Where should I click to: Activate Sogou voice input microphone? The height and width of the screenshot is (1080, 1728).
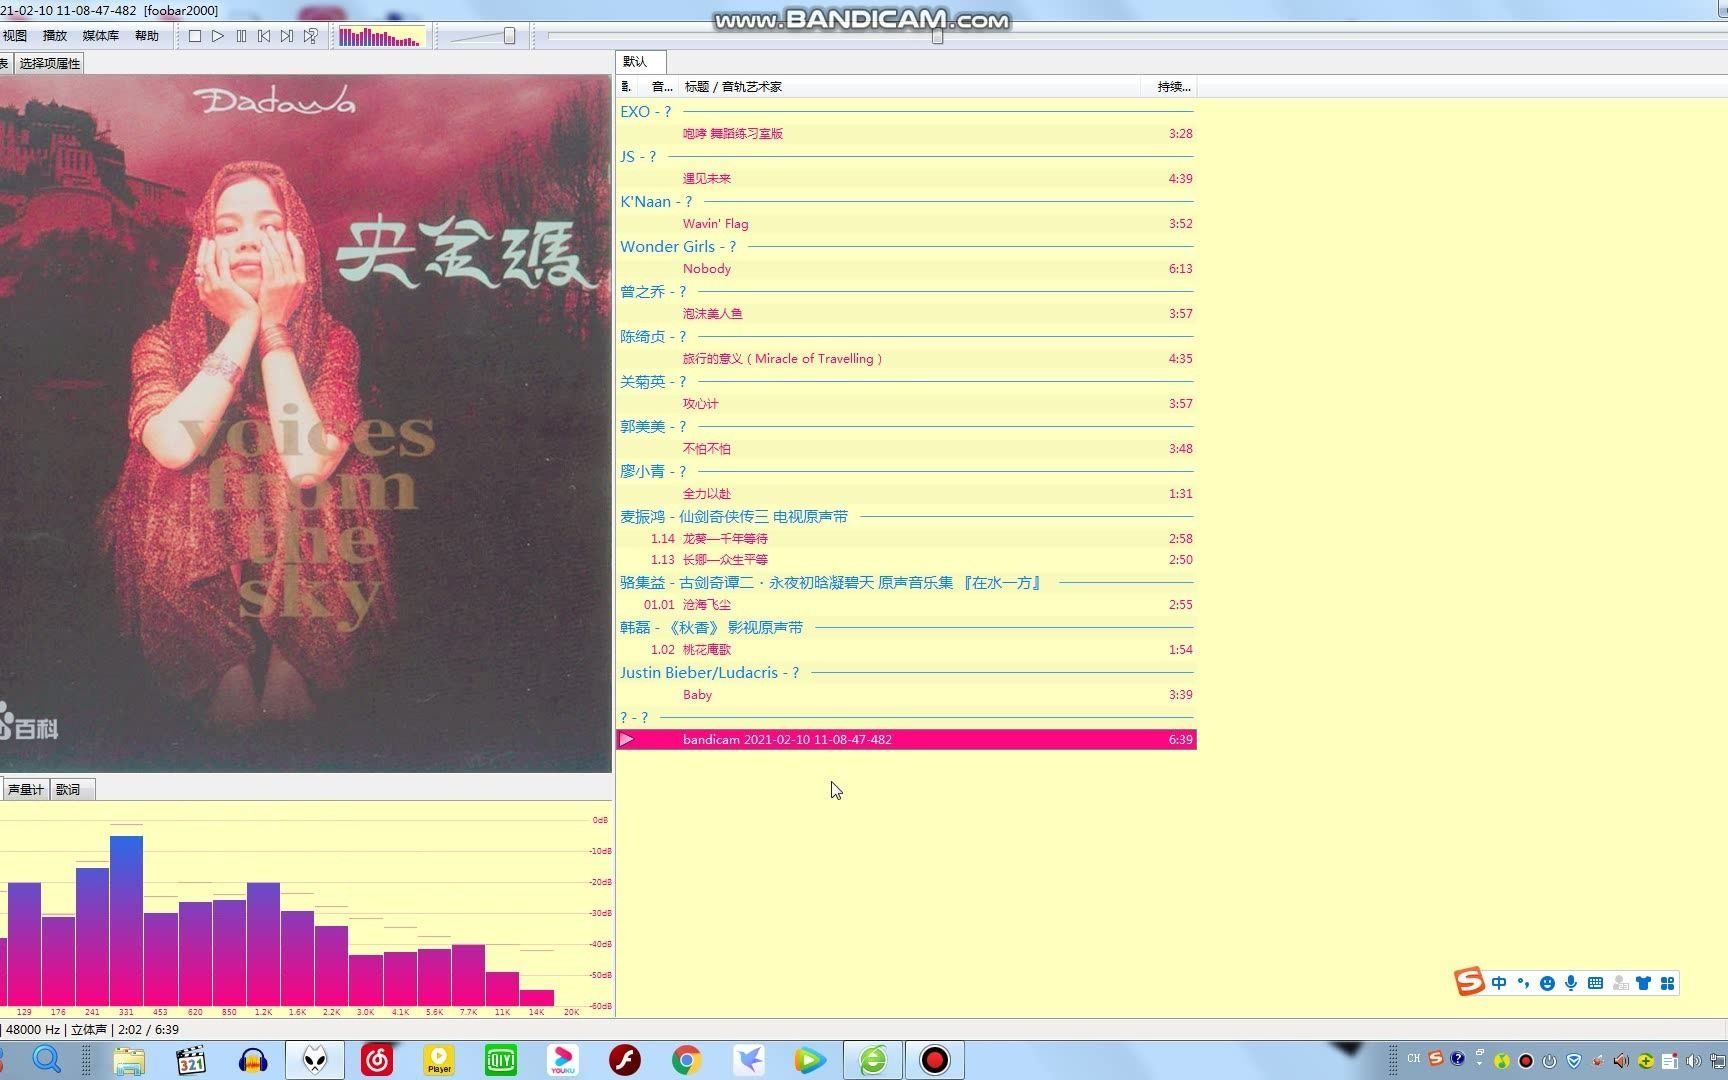pos(1571,983)
